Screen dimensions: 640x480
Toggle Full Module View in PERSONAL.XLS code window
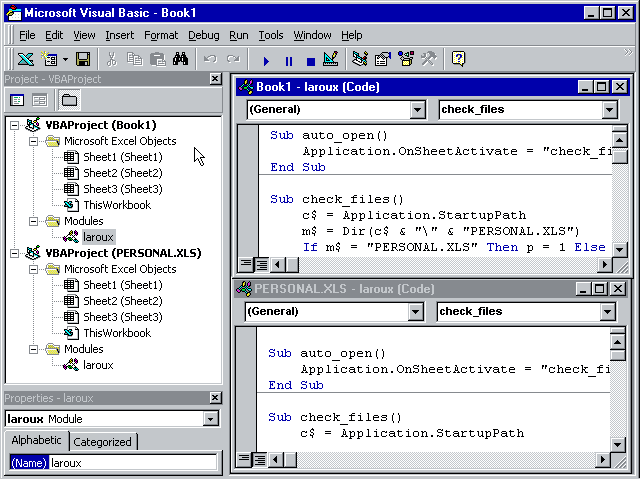(259, 460)
